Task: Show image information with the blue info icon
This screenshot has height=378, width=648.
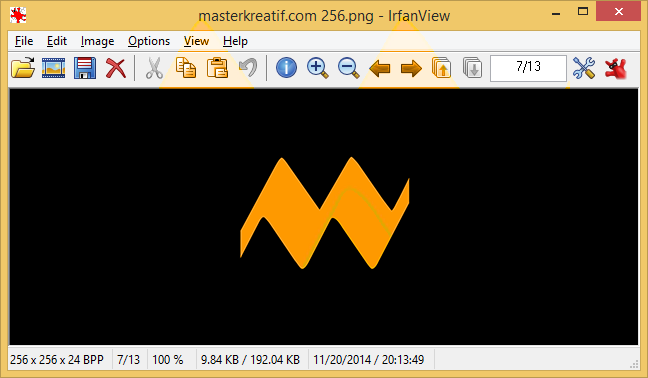Action: pyautogui.click(x=286, y=68)
